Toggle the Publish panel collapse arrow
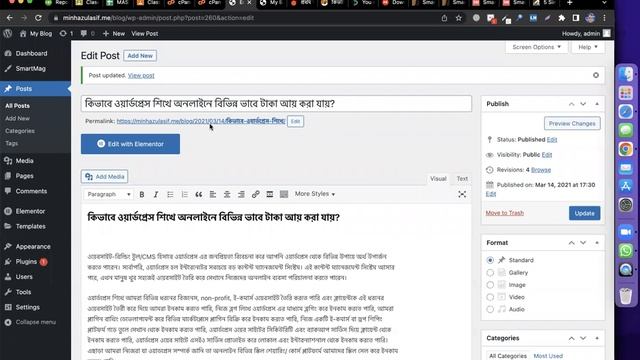Image resolution: width=640 pixels, height=360 pixels. click(x=597, y=104)
